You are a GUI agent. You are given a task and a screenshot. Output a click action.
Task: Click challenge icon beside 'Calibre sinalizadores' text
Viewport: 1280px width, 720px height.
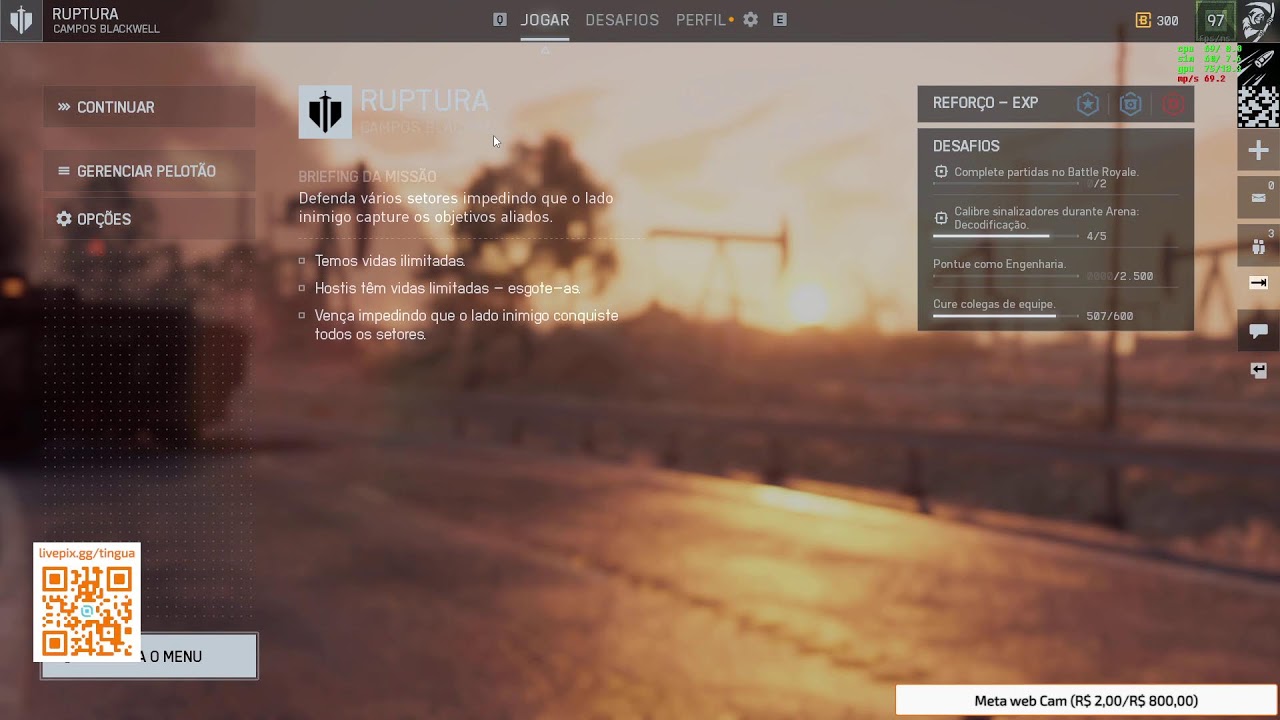tap(941, 217)
